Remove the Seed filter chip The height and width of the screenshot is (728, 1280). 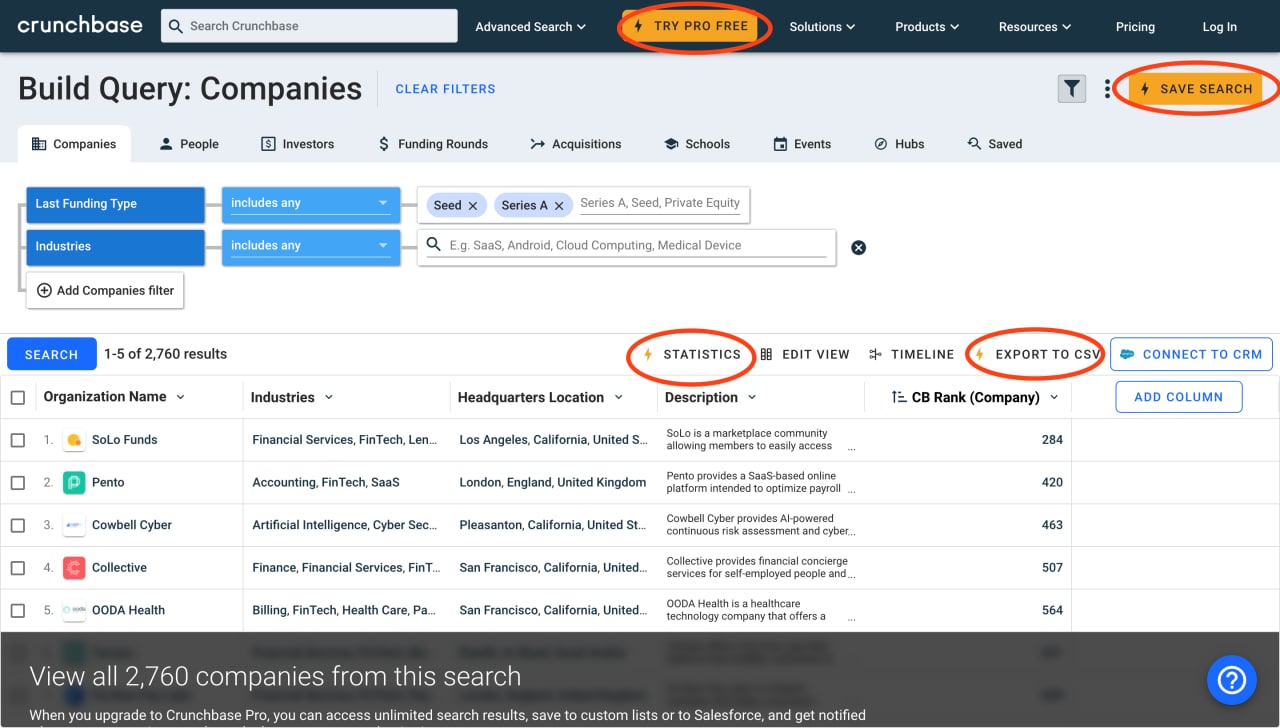(473, 205)
